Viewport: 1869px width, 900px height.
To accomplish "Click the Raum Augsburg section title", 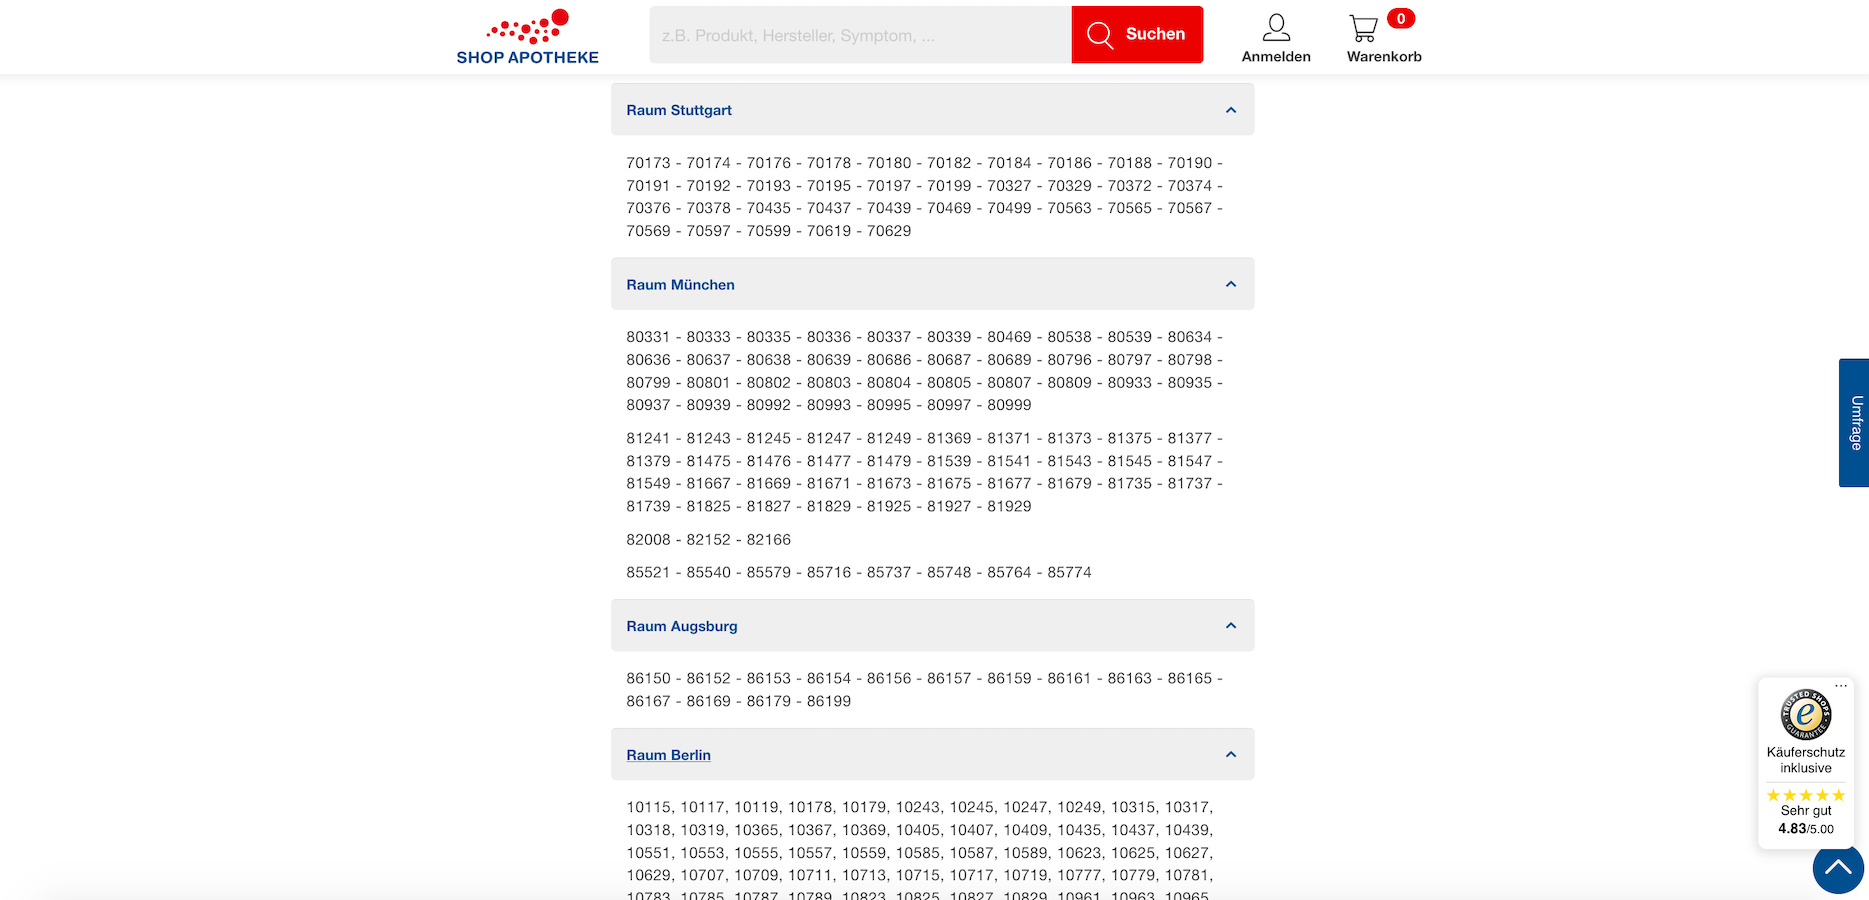I will [682, 626].
